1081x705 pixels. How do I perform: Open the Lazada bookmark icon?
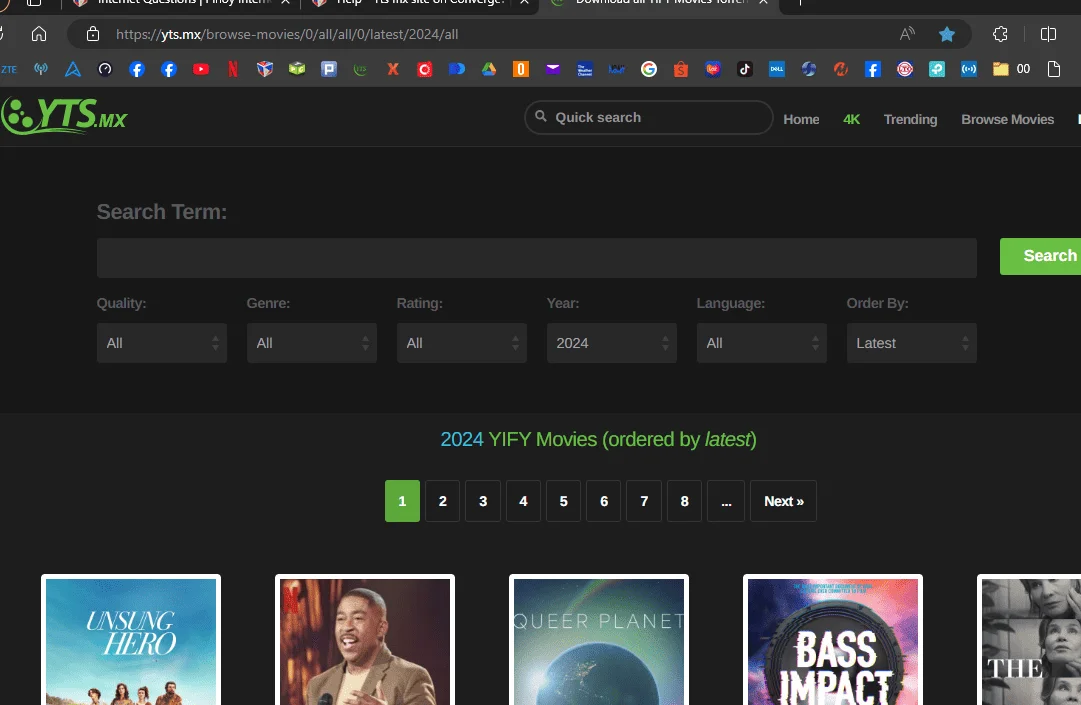[x=713, y=69]
